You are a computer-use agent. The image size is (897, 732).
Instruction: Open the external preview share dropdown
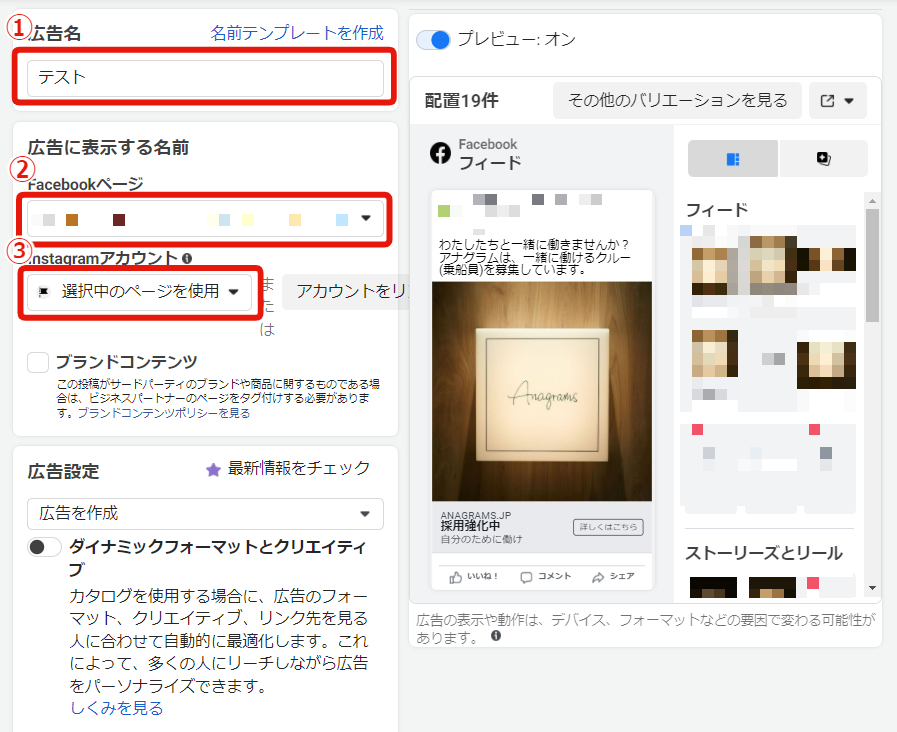(837, 101)
